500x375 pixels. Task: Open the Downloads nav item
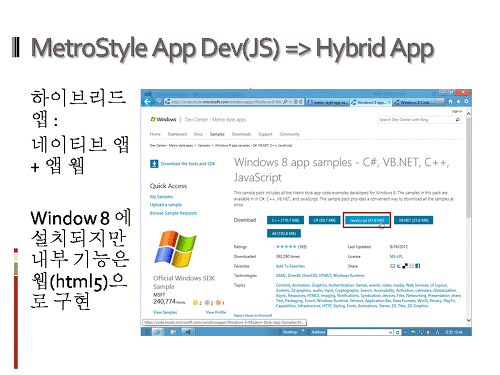pyautogui.click(x=241, y=134)
